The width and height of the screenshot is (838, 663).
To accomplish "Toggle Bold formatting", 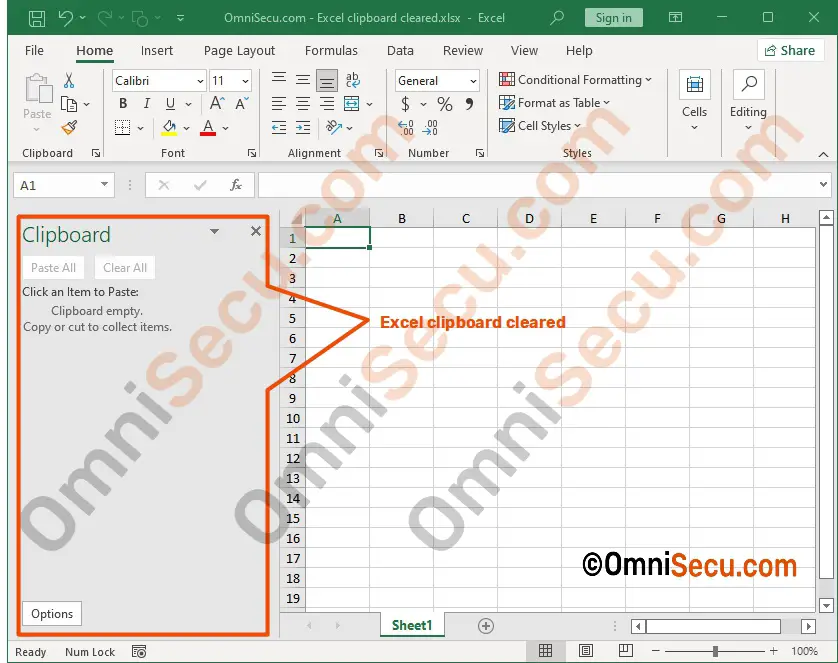I will (x=123, y=104).
